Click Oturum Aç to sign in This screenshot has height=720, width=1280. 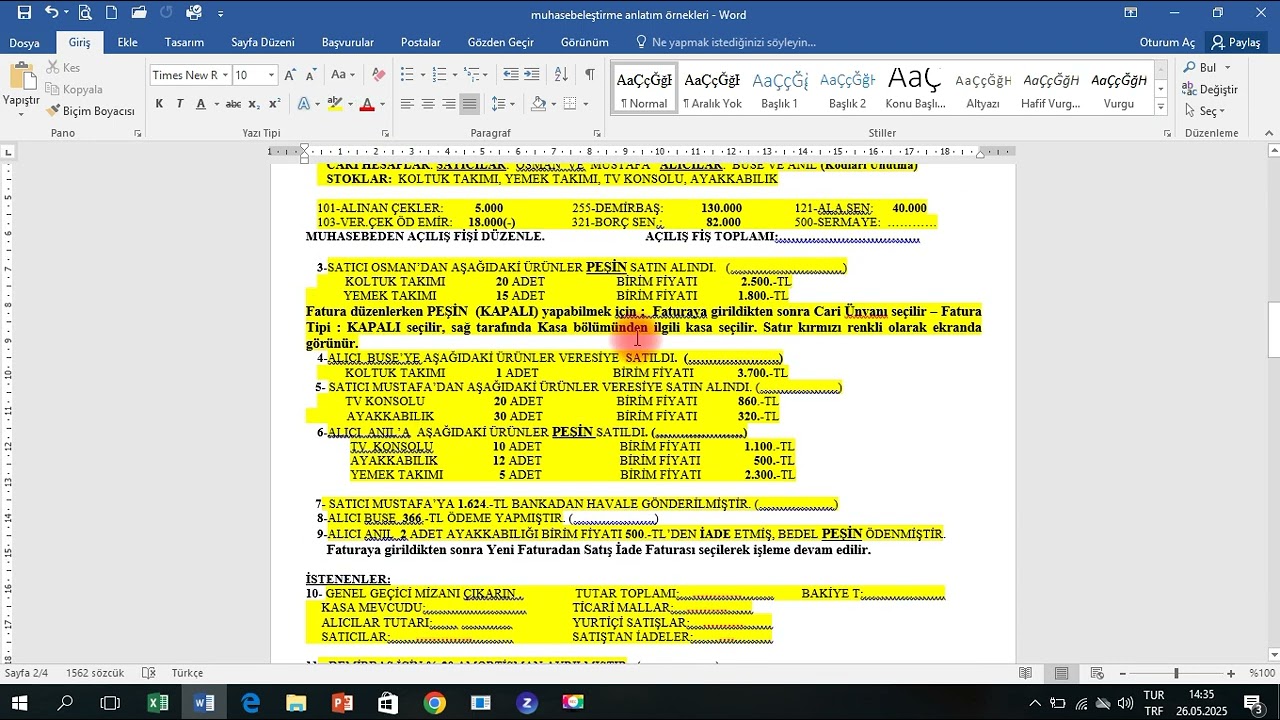click(1167, 42)
